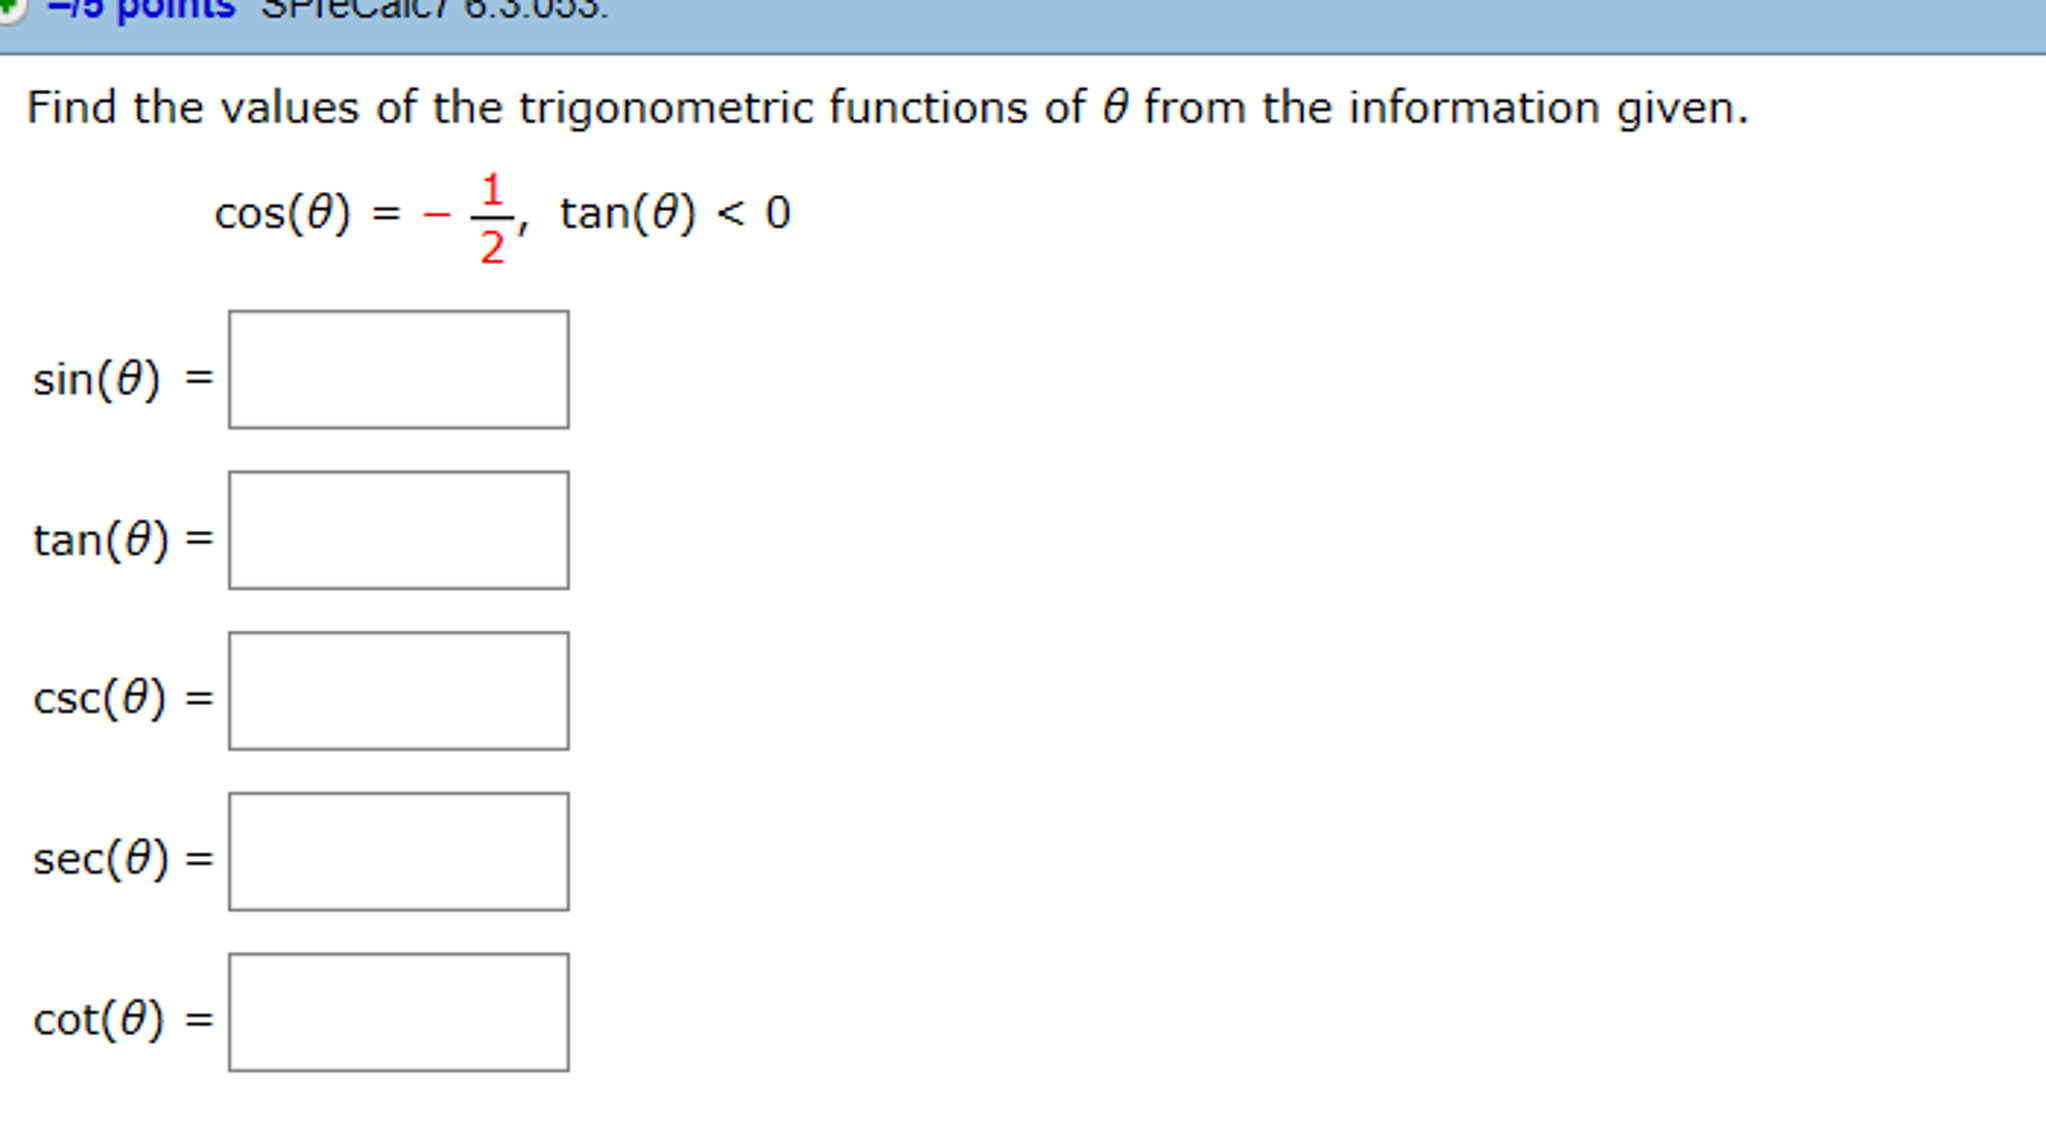Click the sin(θ) = label
The height and width of the screenshot is (1122, 2046).
[x=122, y=375]
